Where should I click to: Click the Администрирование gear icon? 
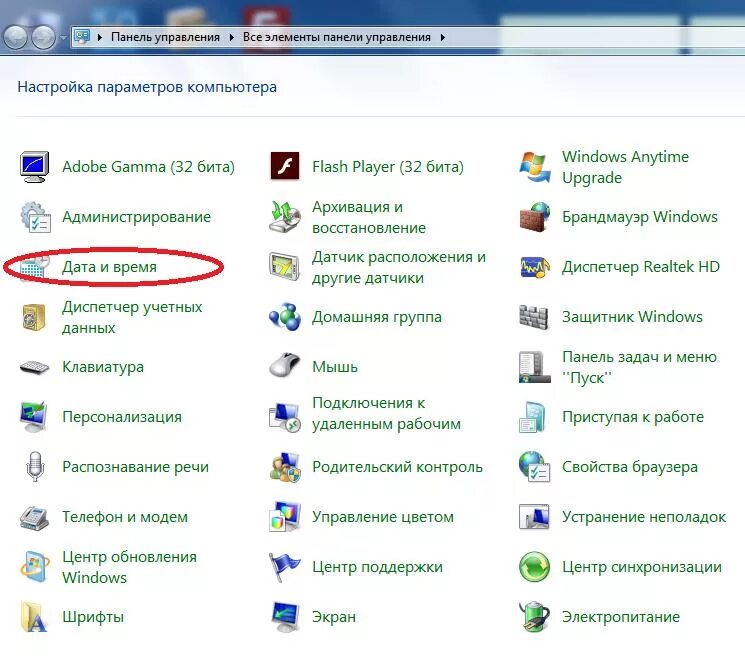coord(35,217)
